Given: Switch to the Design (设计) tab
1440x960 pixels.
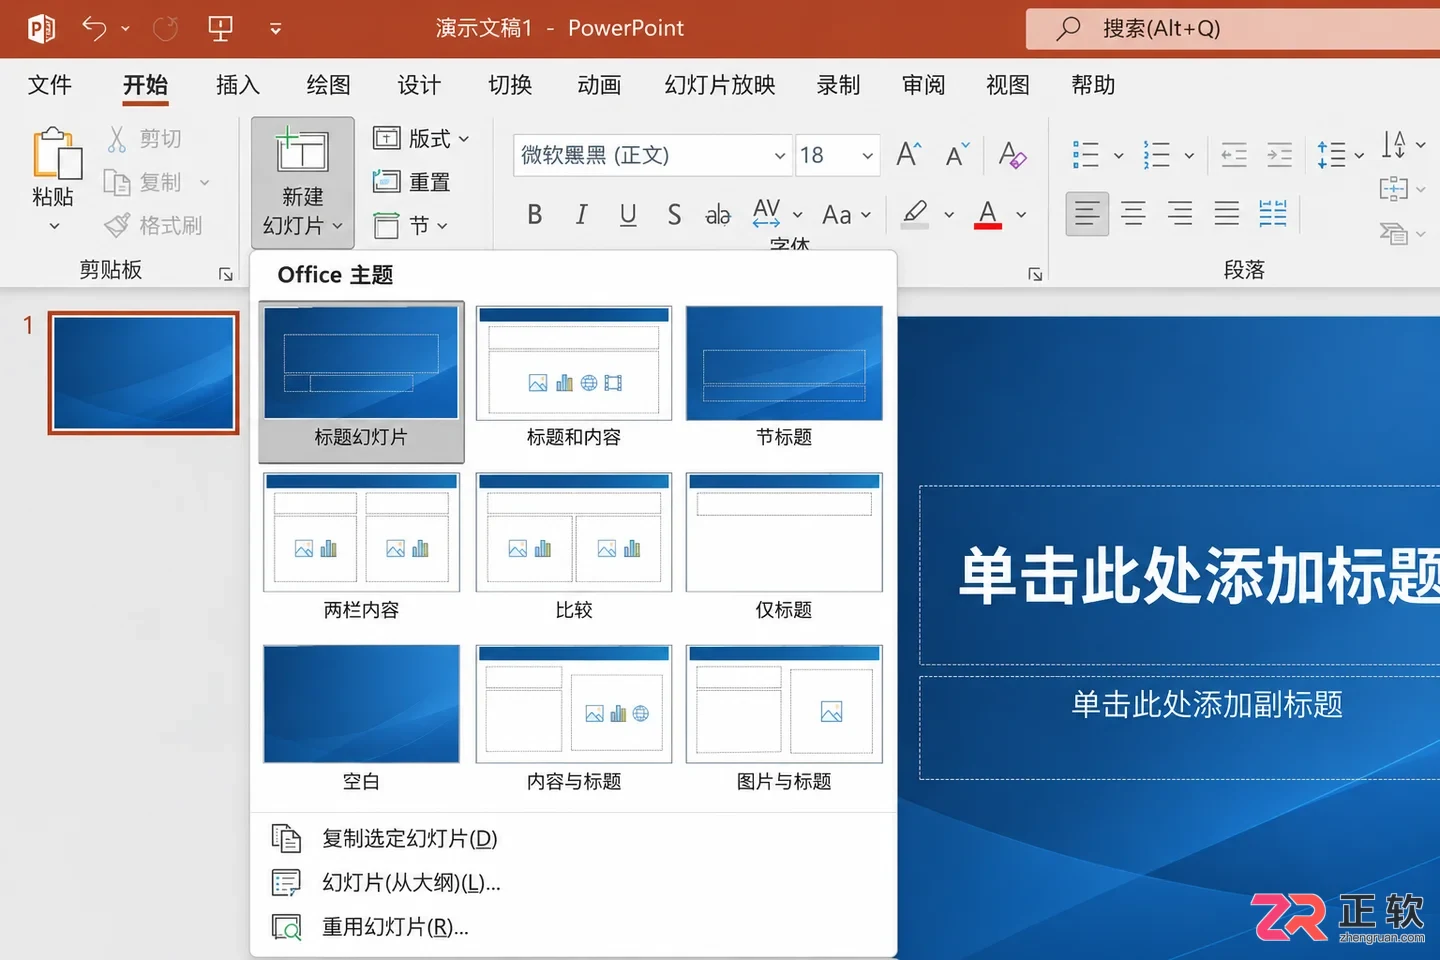Looking at the screenshot, I should 419,85.
